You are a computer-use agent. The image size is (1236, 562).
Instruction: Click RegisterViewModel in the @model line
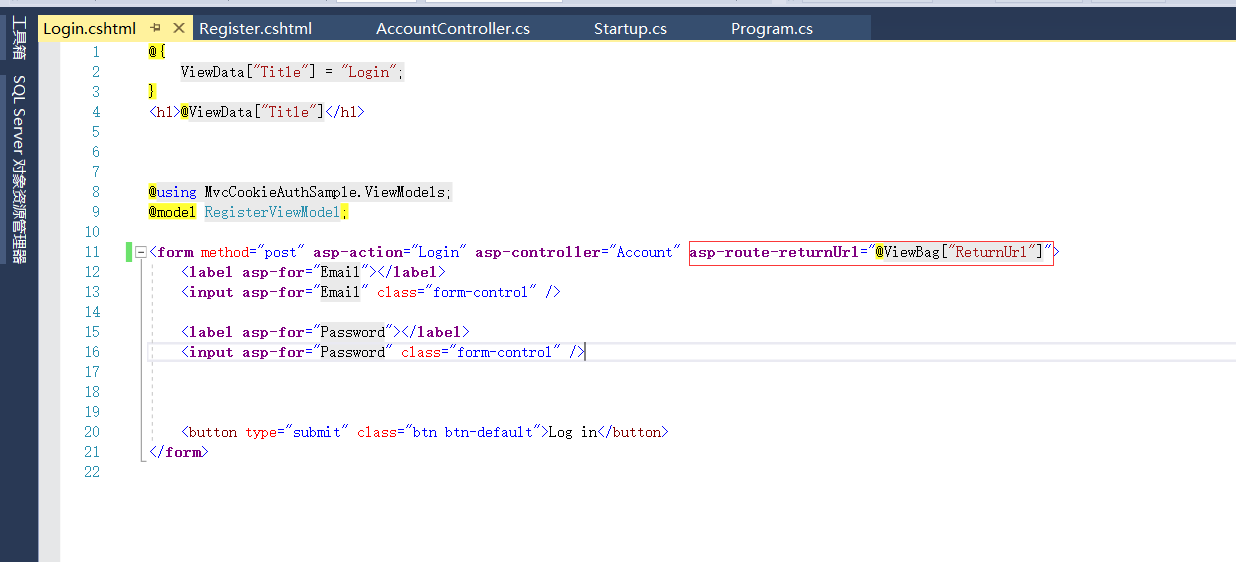point(272,212)
